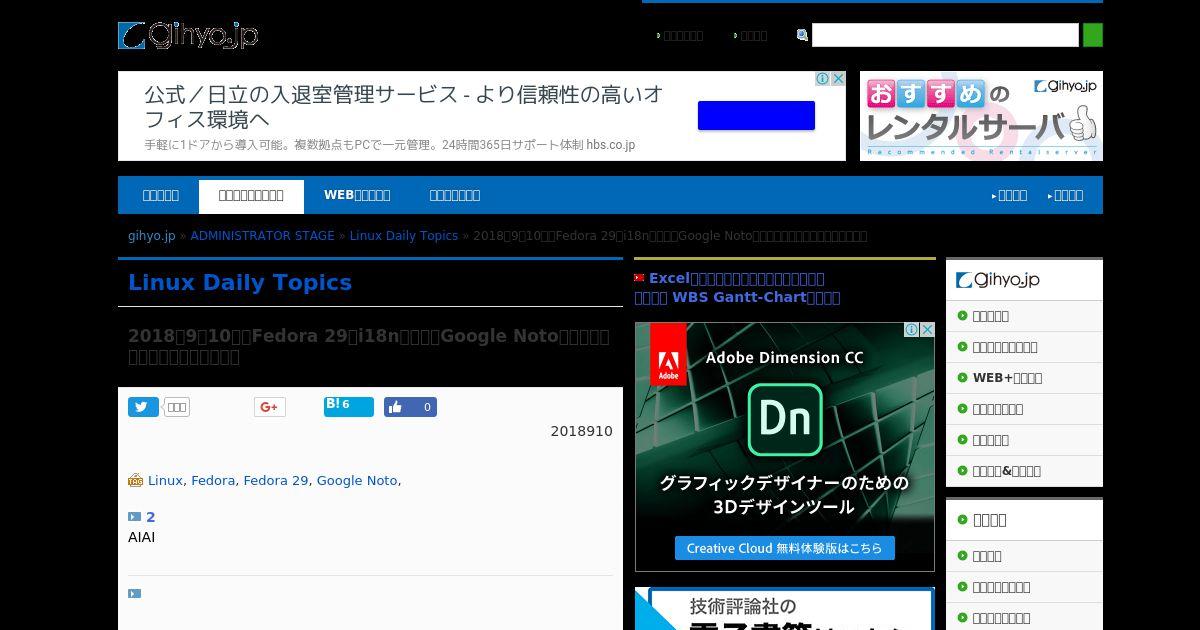Open ADMINISTRATOR STAGE breadcrumb link

click(262, 236)
